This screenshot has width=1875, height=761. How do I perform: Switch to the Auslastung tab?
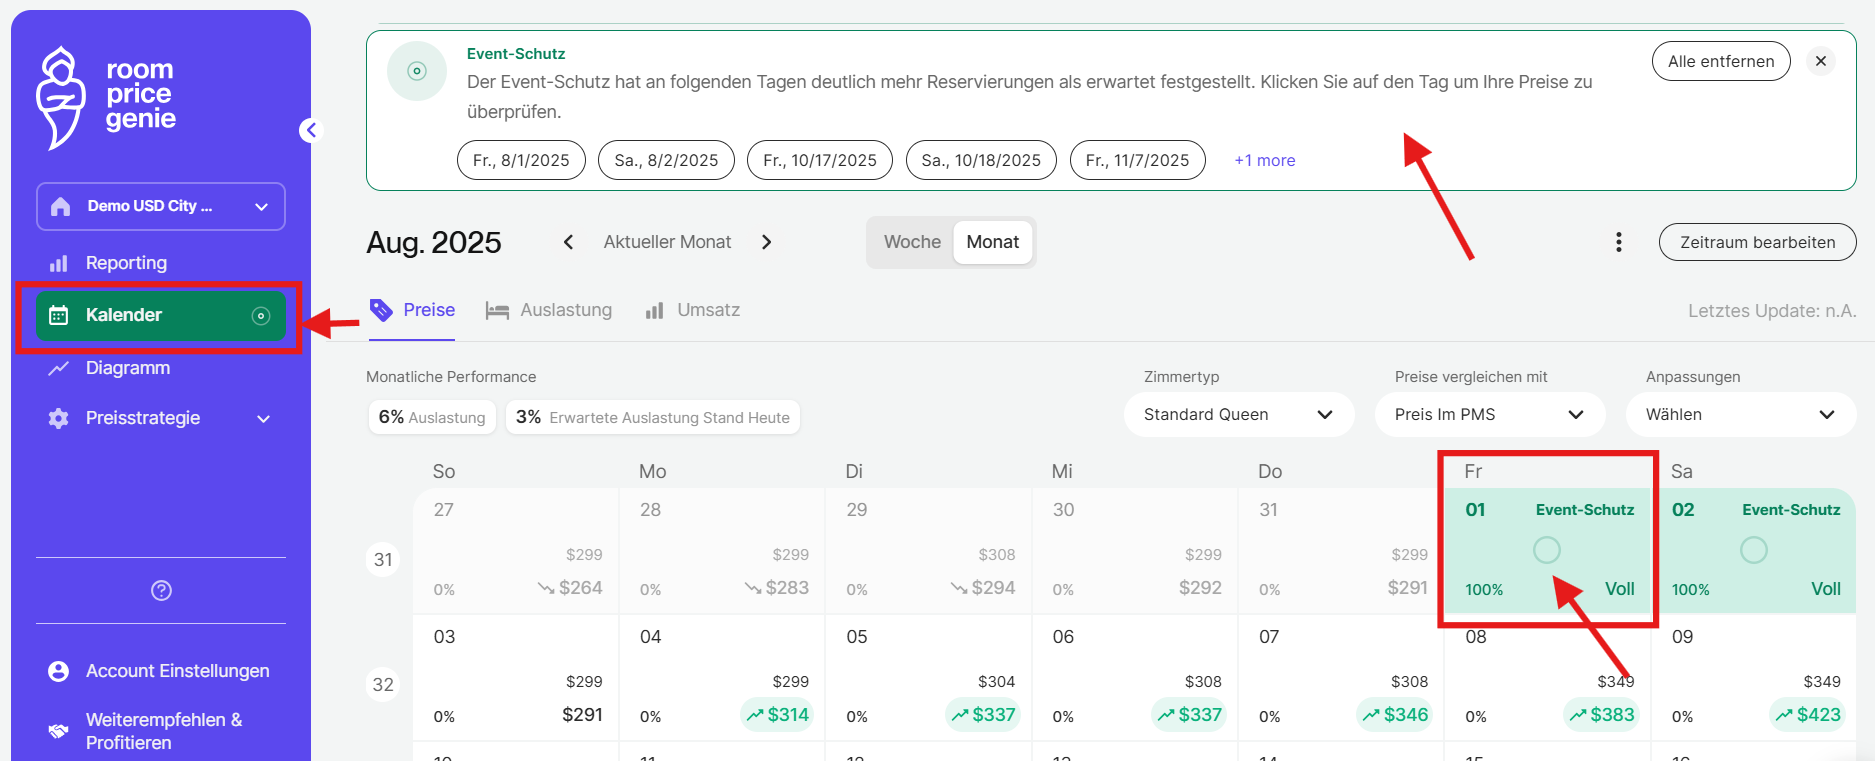(549, 310)
